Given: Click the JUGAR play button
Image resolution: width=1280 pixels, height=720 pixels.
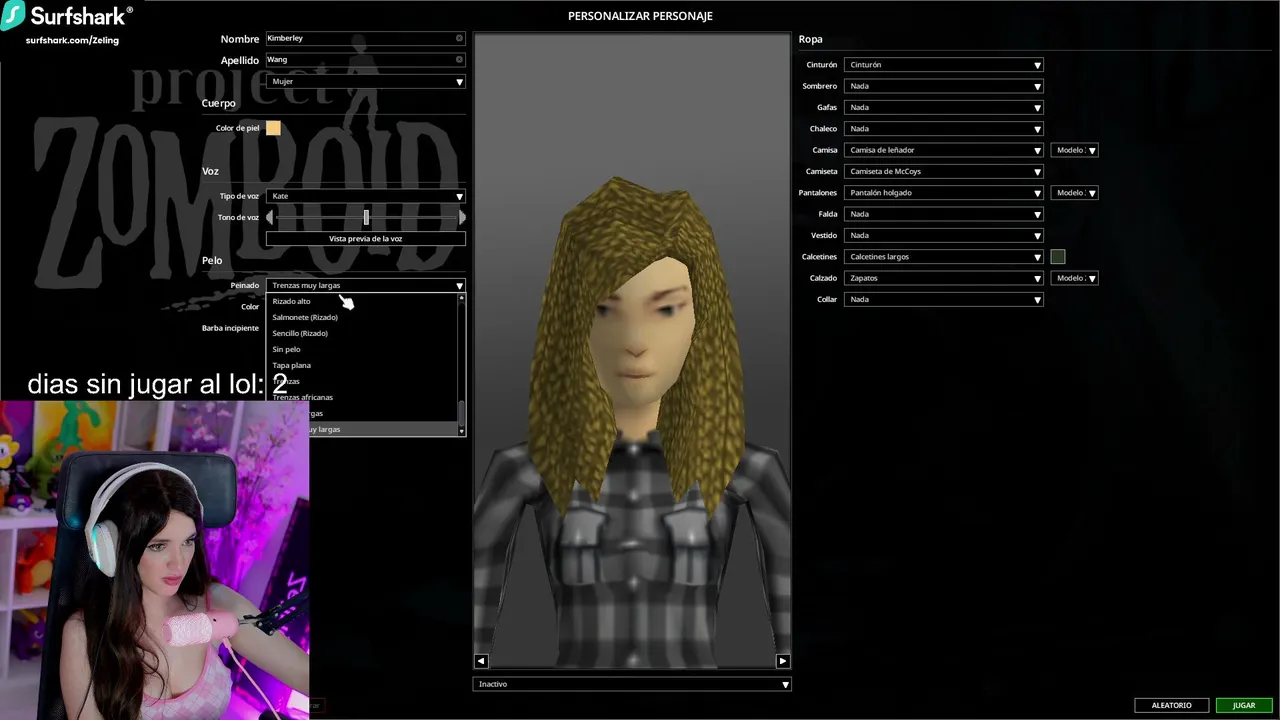Looking at the screenshot, I should click(x=1244, y=705).
